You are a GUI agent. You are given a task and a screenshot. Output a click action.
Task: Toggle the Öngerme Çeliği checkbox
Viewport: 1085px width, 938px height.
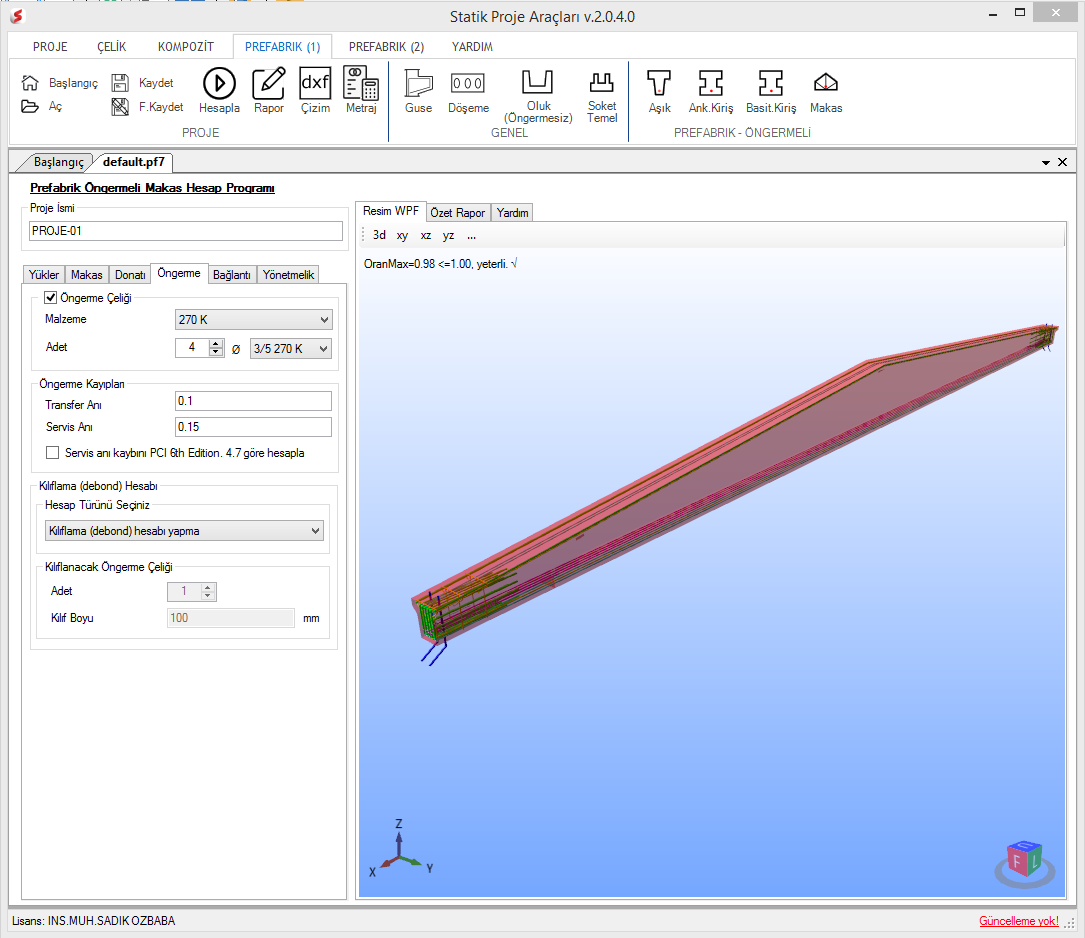[51, 297]
